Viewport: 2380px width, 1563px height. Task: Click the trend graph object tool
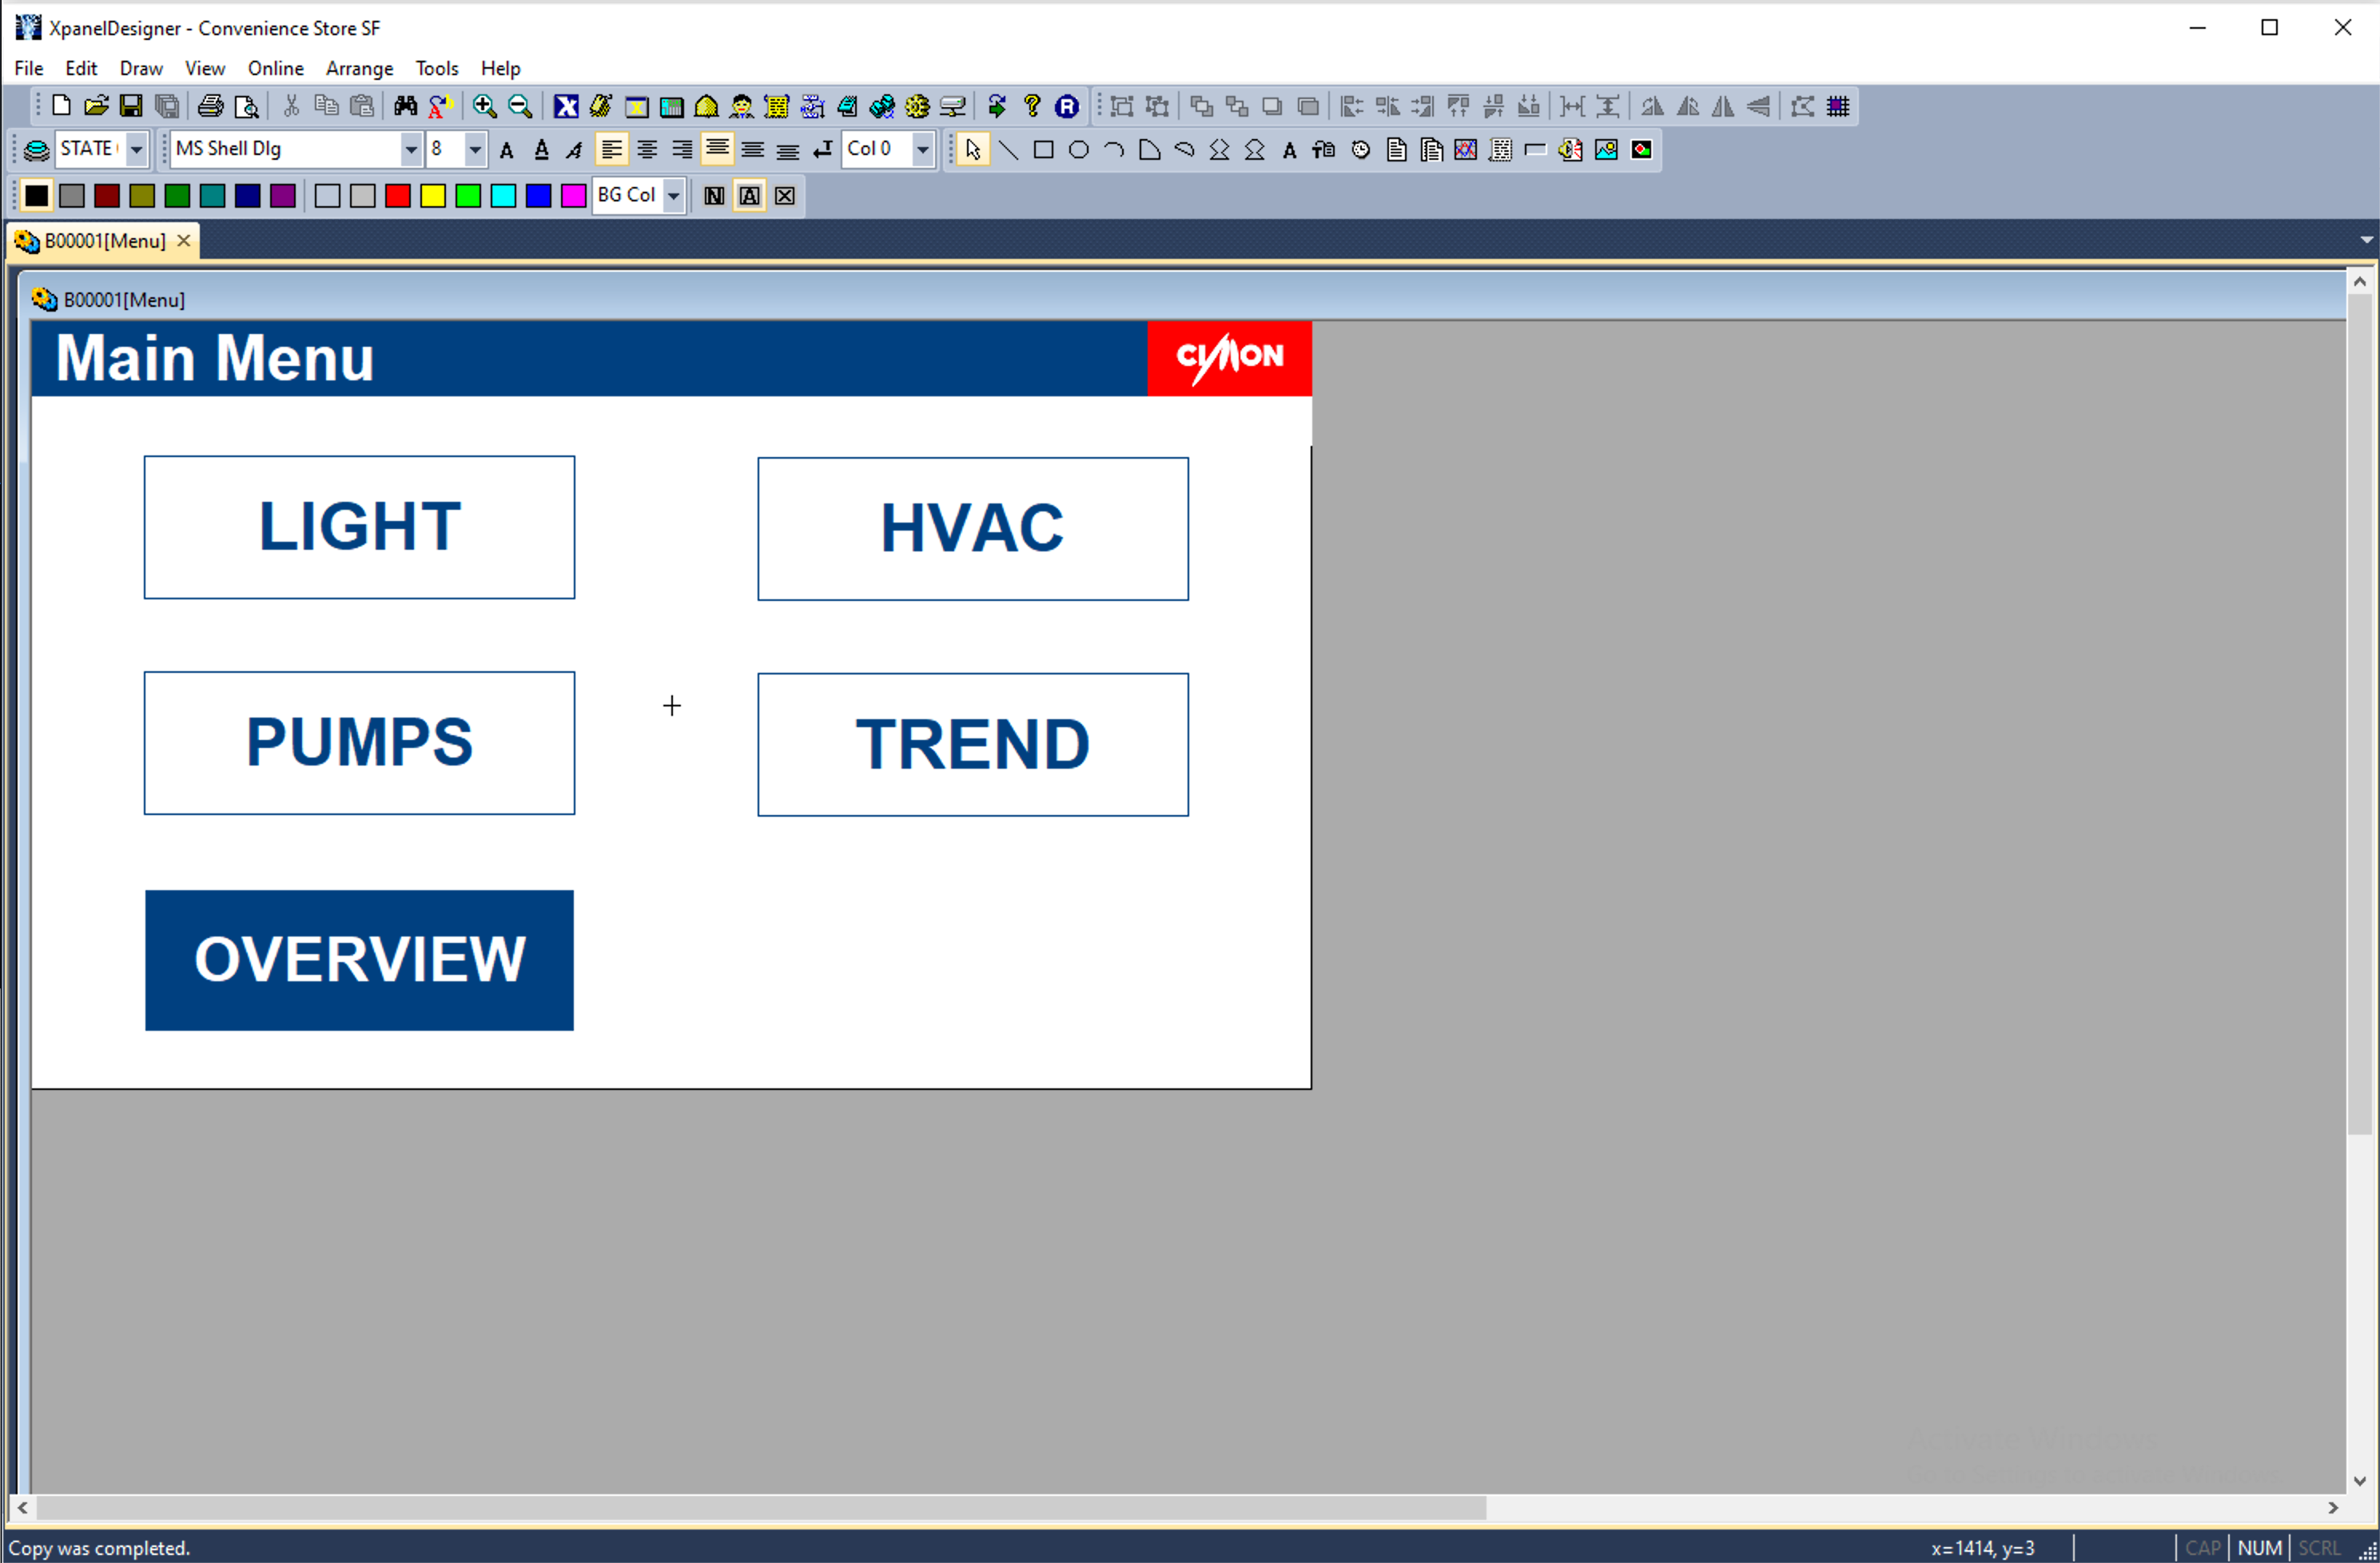(x=1466, y=150)
